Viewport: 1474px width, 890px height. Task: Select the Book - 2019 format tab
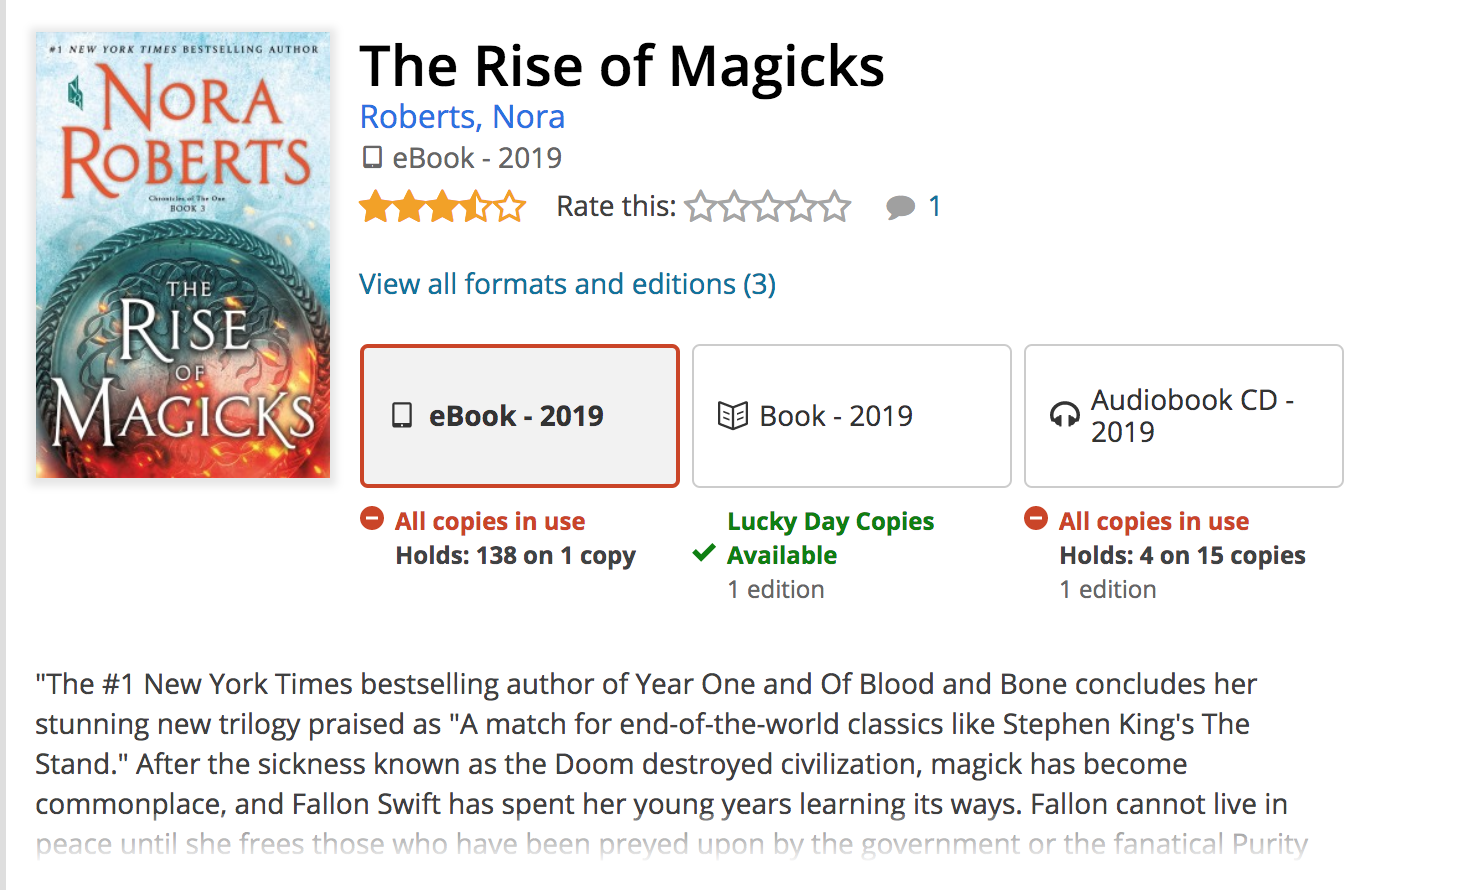click(852, 416)
